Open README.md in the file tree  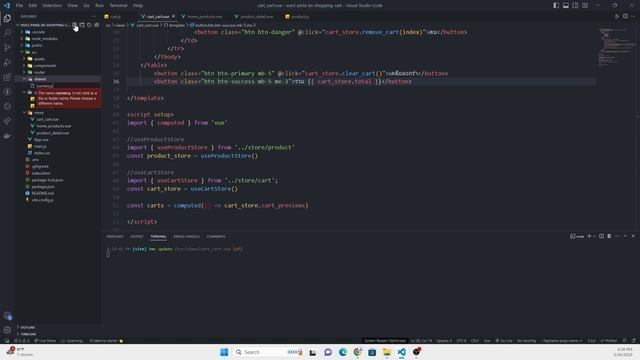[42, 193]
